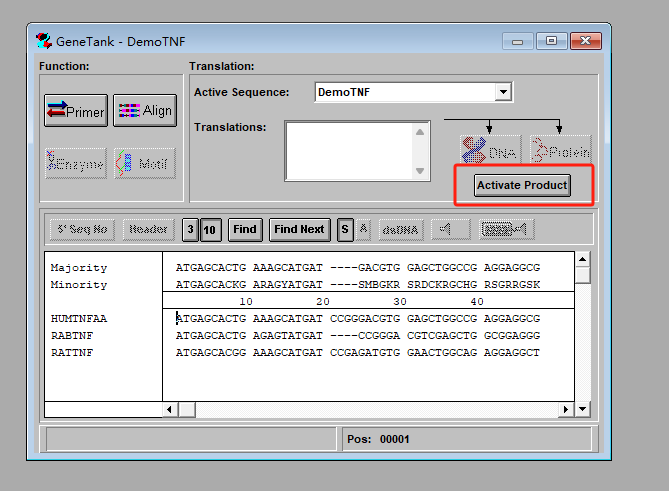The height and width of the screenshot is (491, 669).
Task: Close the GeneTank window
Action: (586, 41)
